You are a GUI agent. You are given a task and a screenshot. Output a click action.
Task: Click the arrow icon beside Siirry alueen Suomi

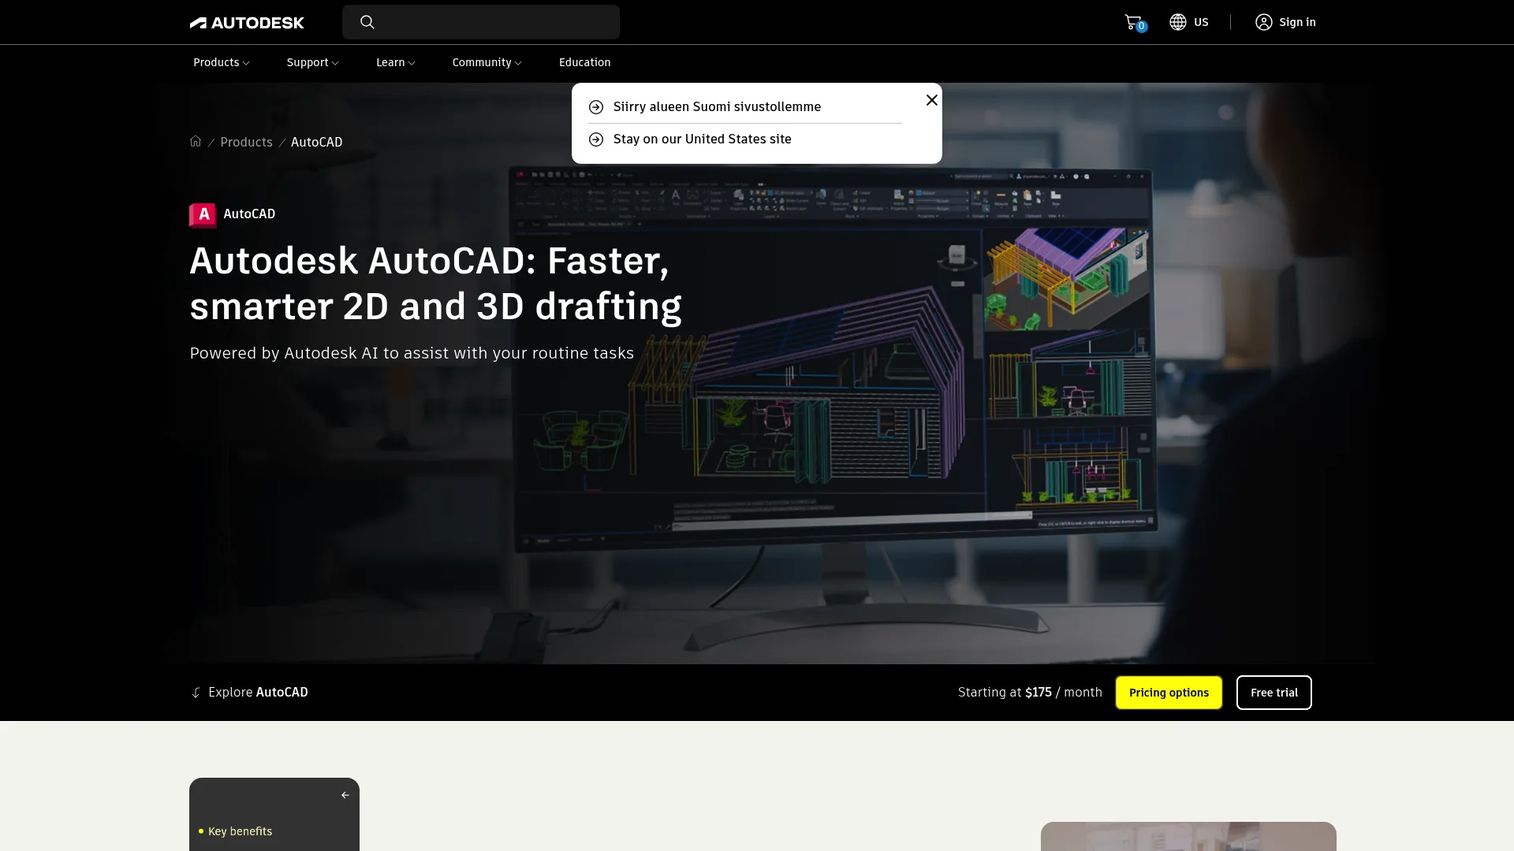pos(596,107)
